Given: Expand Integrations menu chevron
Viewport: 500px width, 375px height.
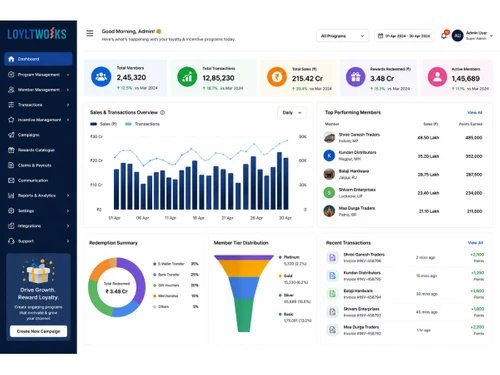Looking at the screenshot, I should point(68,226).
